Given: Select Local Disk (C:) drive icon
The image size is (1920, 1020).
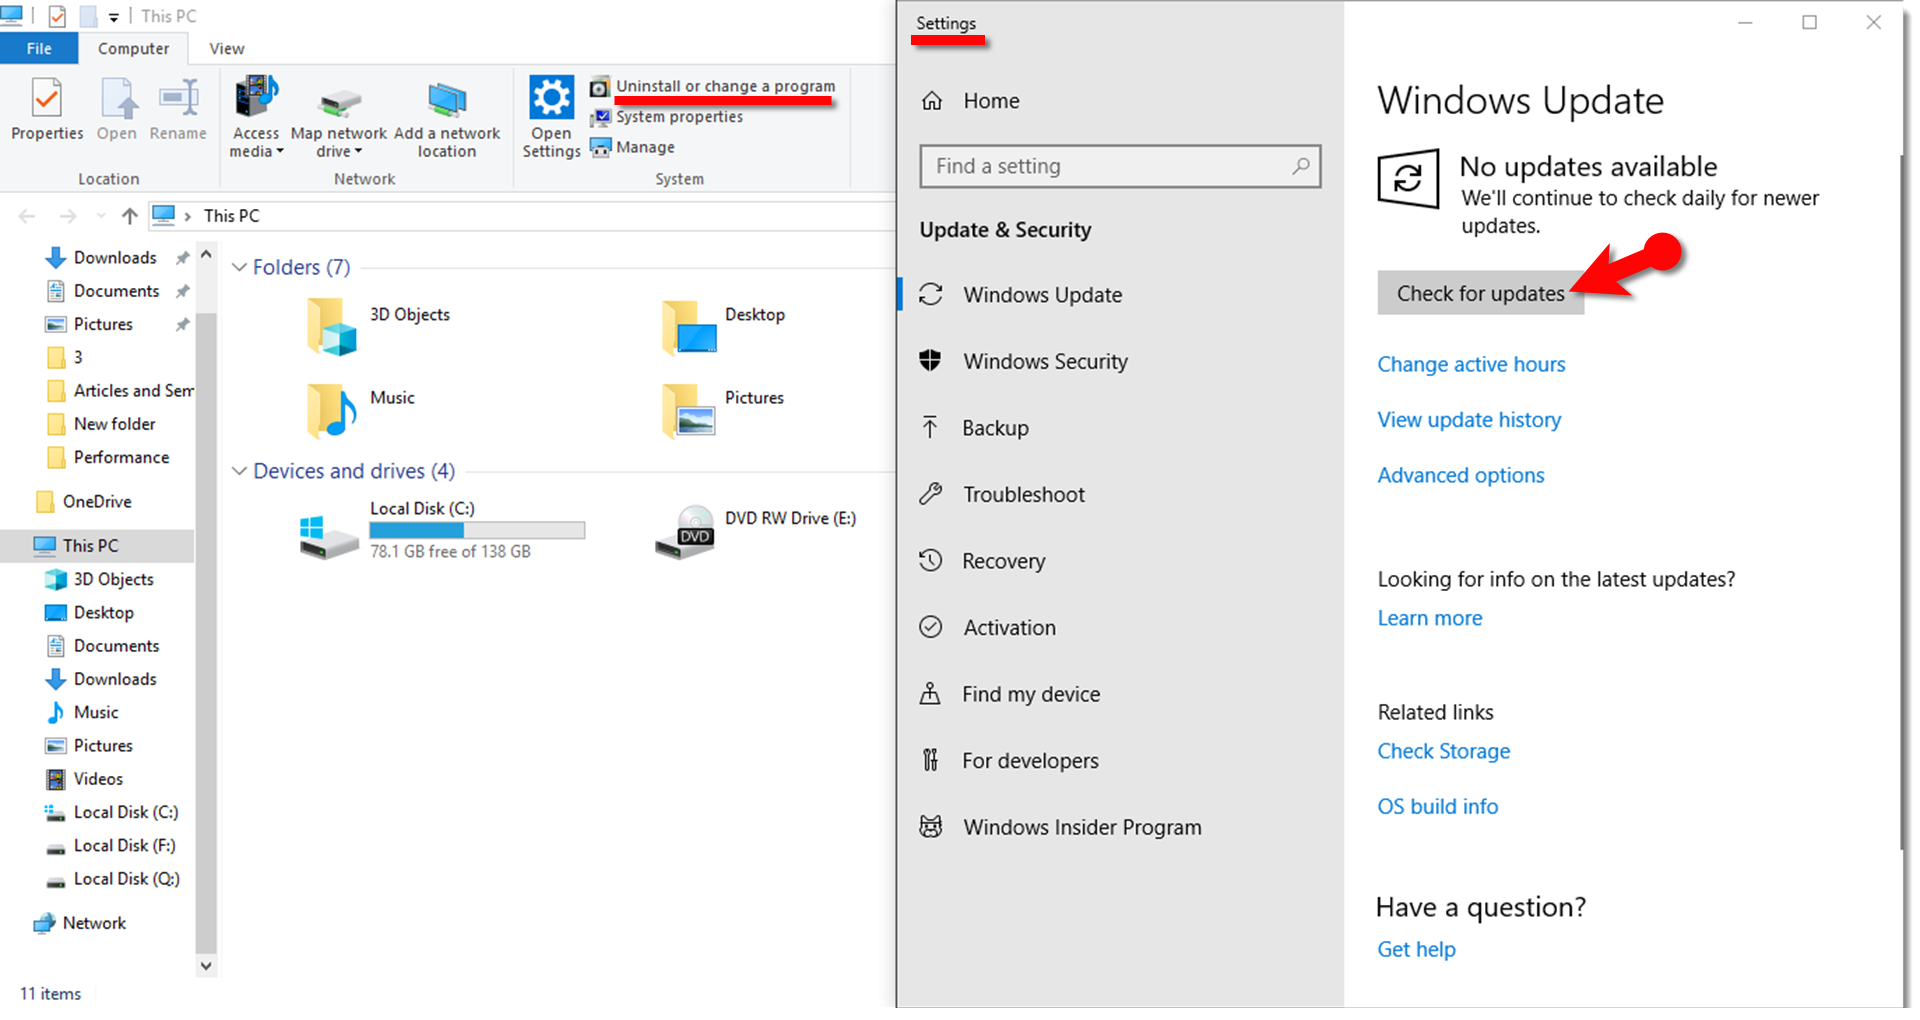Looking at the screenshot, I should 329,537.
